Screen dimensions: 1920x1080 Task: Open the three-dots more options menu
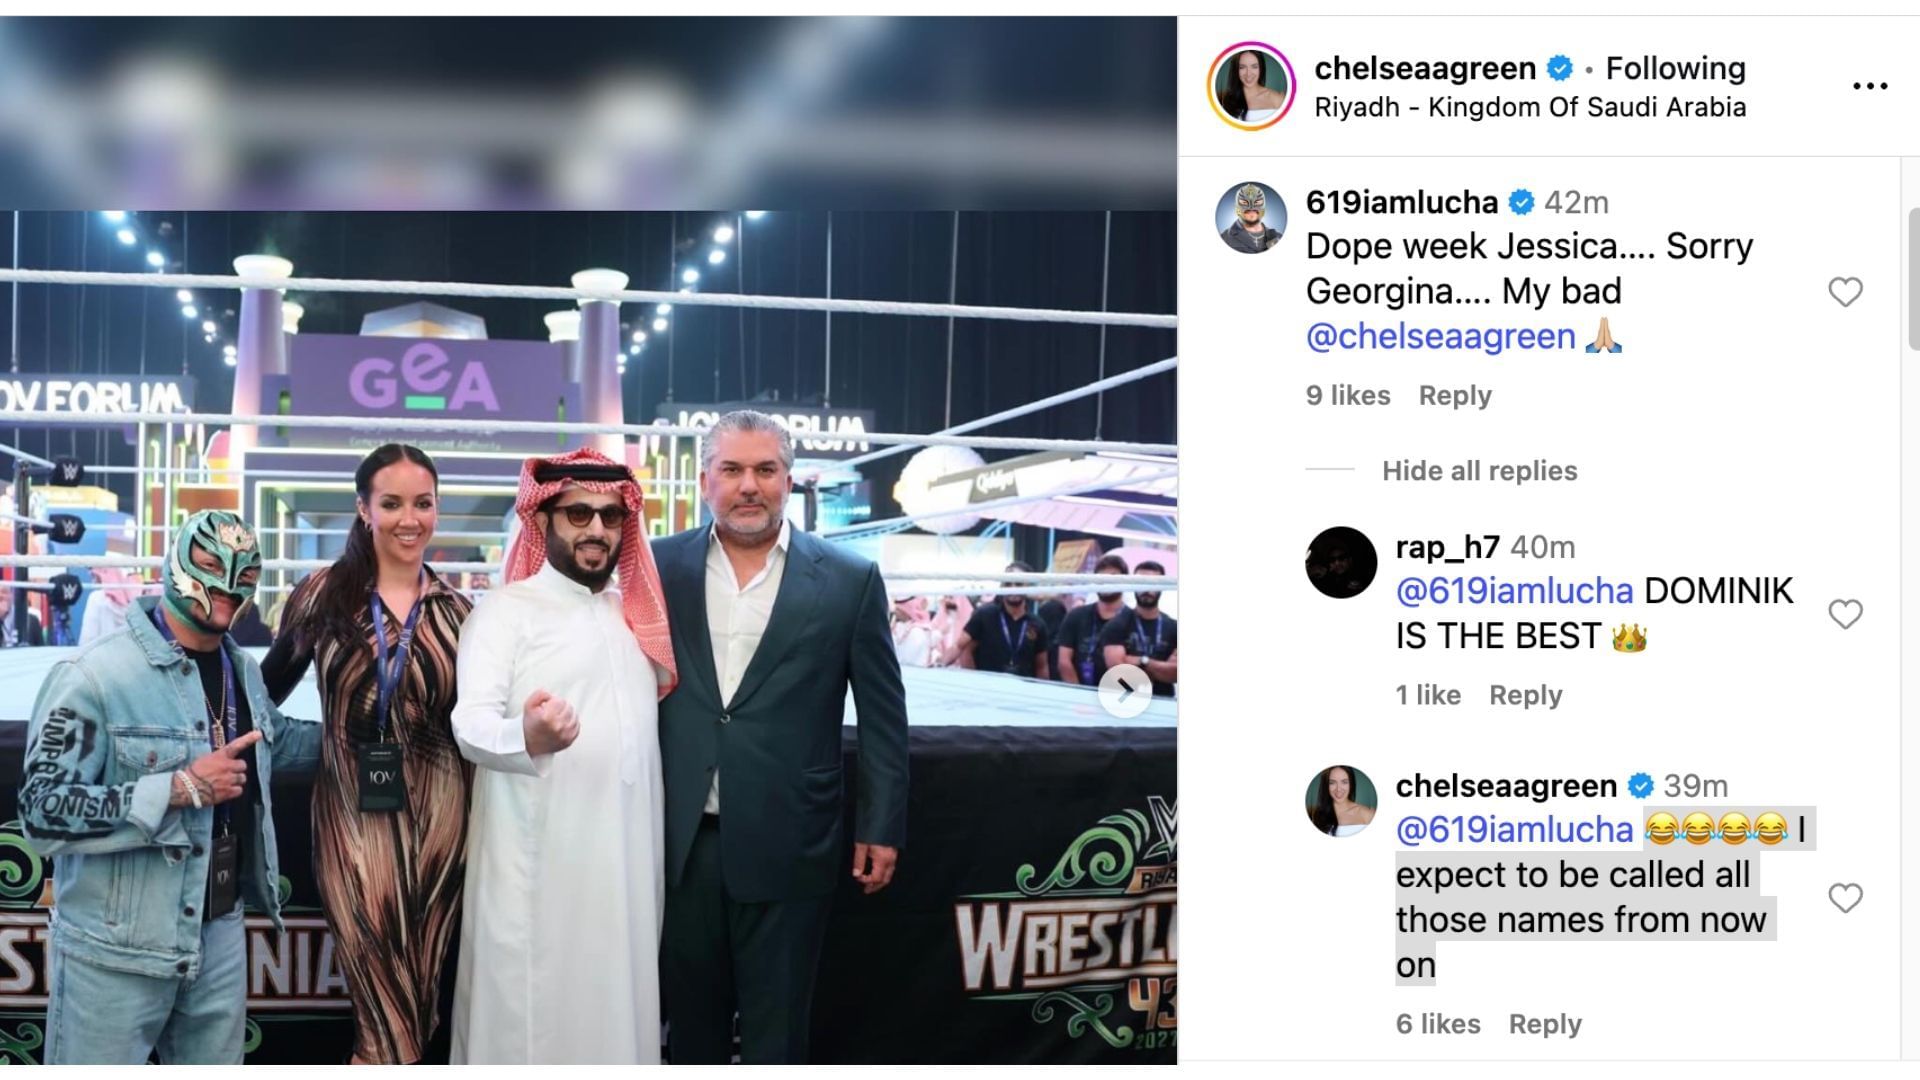(x=1870, y=86)
